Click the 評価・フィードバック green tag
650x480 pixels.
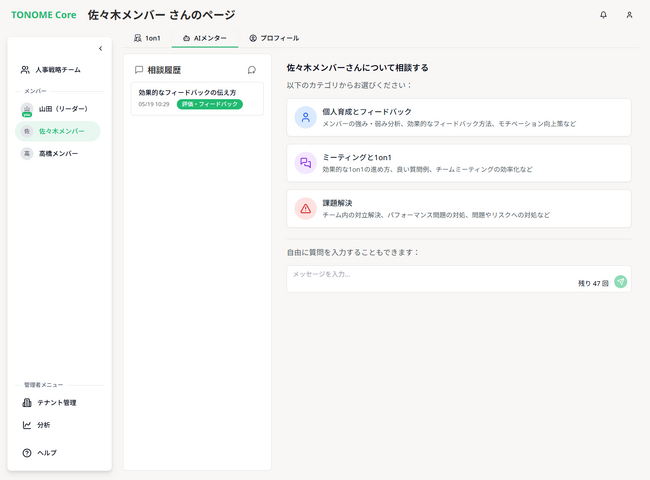[210, 104]
